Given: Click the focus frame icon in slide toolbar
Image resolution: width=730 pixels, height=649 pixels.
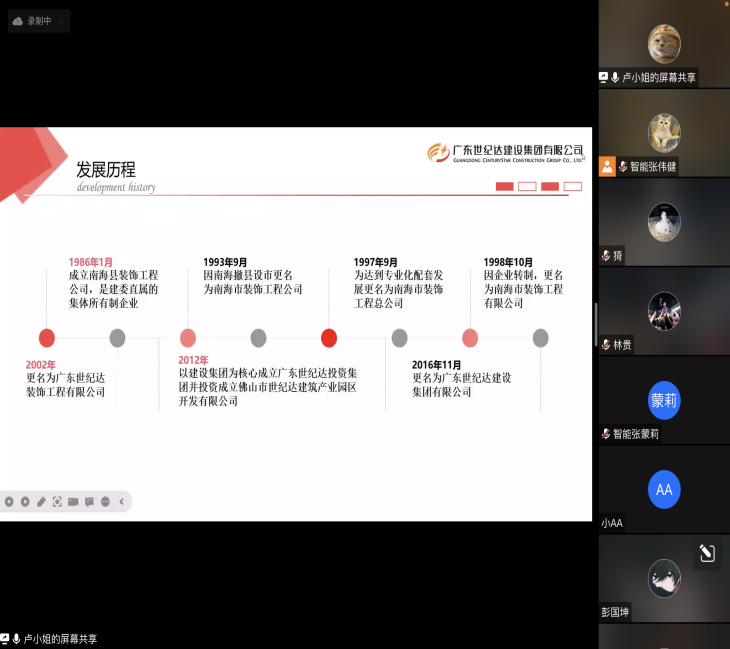Looking at the screenshot, I should click(x=57, y=502).
